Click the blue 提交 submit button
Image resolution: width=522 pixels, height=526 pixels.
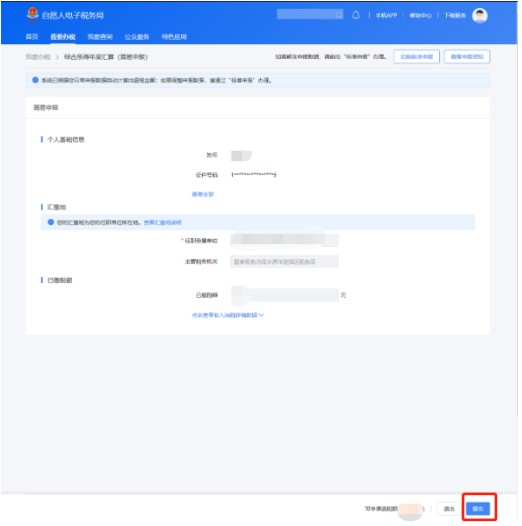coord(478,509)
